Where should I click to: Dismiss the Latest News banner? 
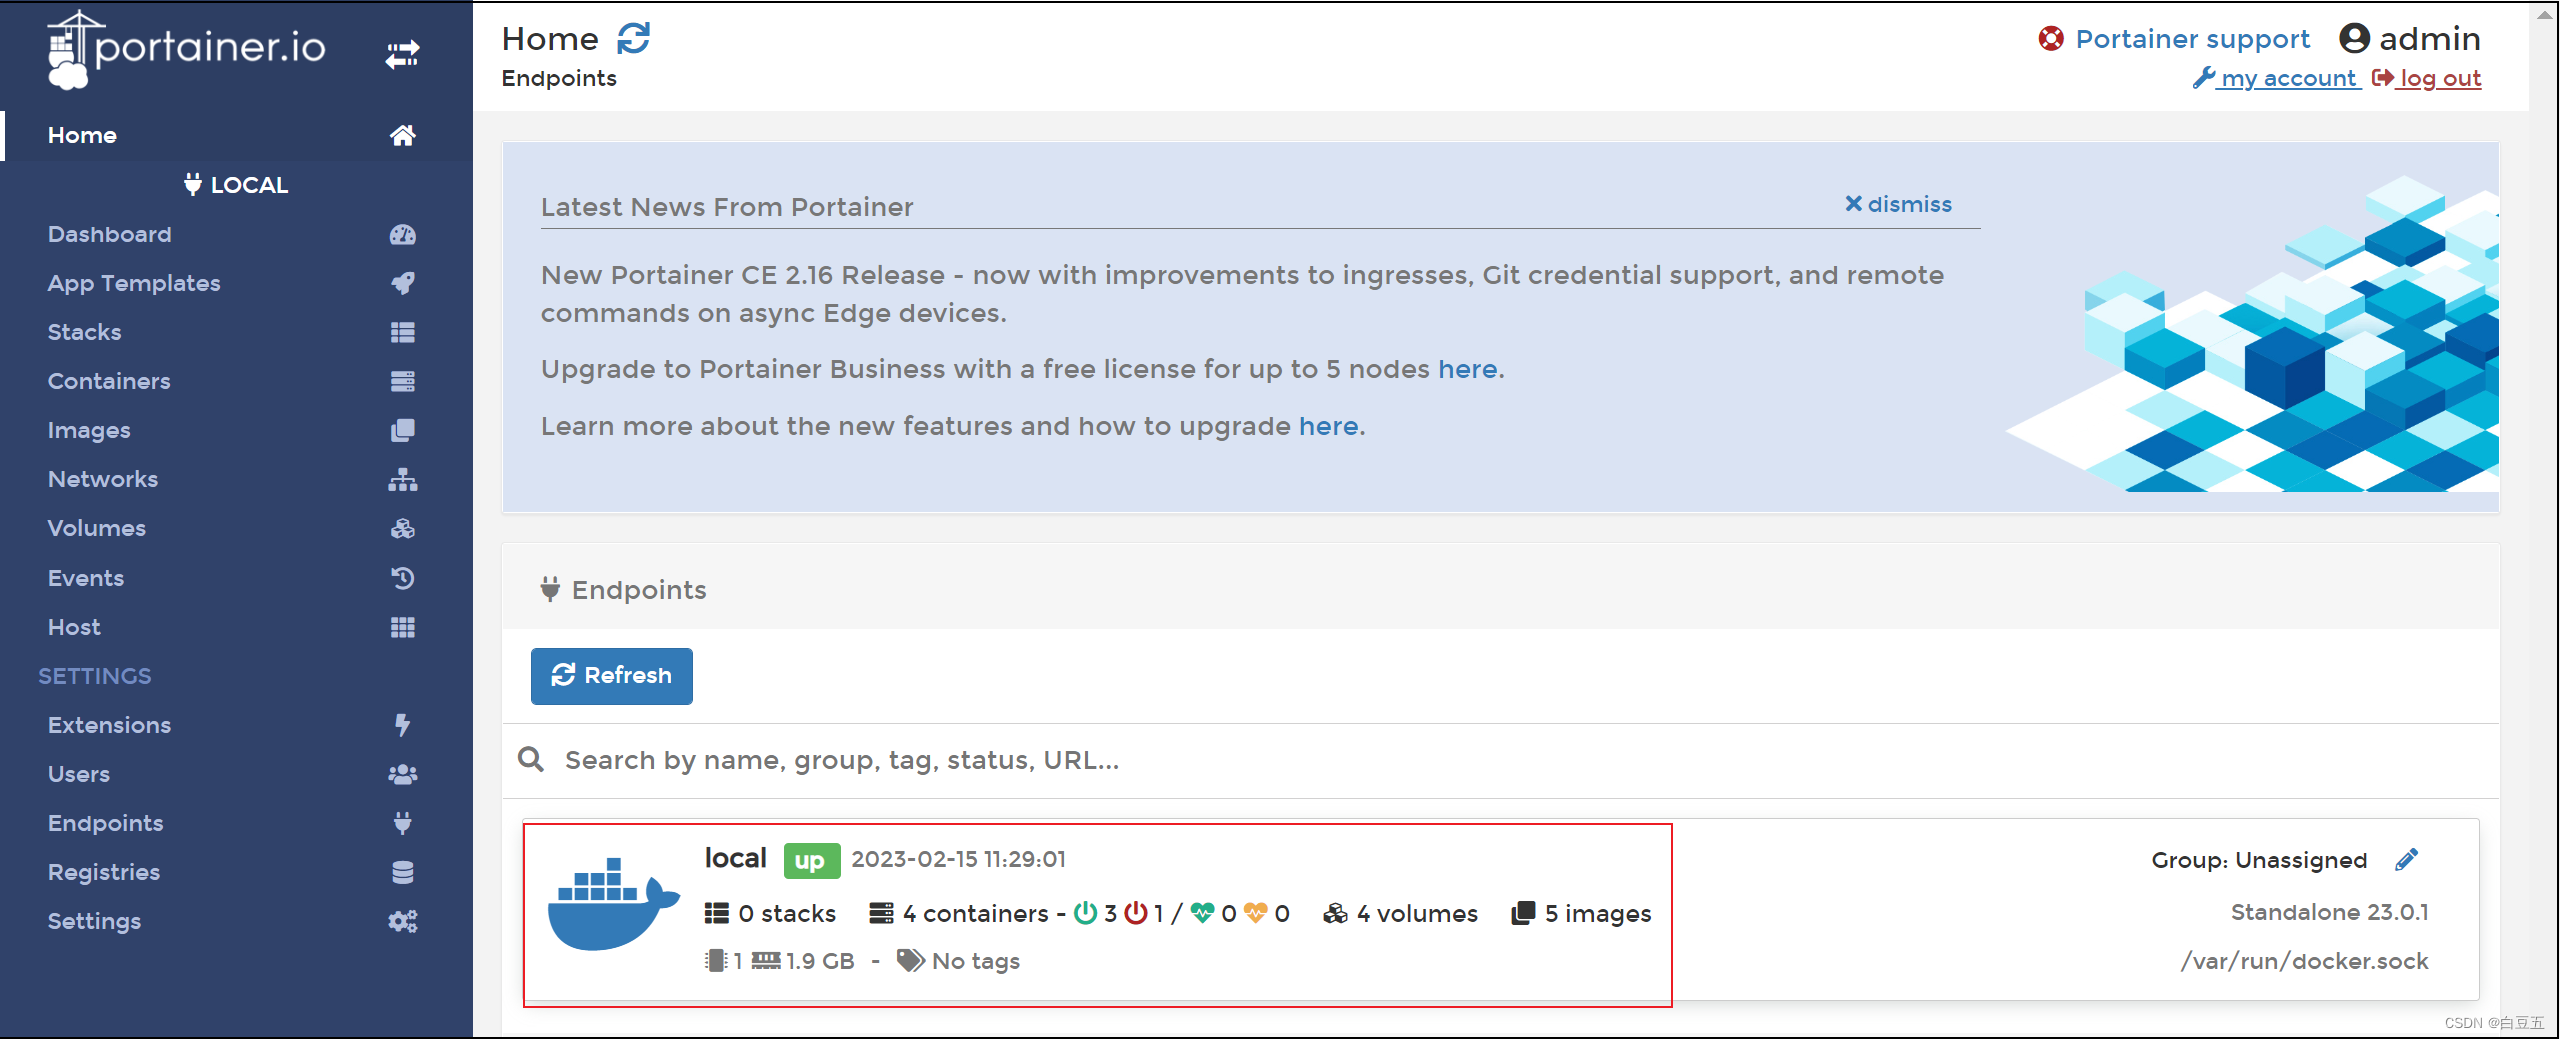[1898, 204]
